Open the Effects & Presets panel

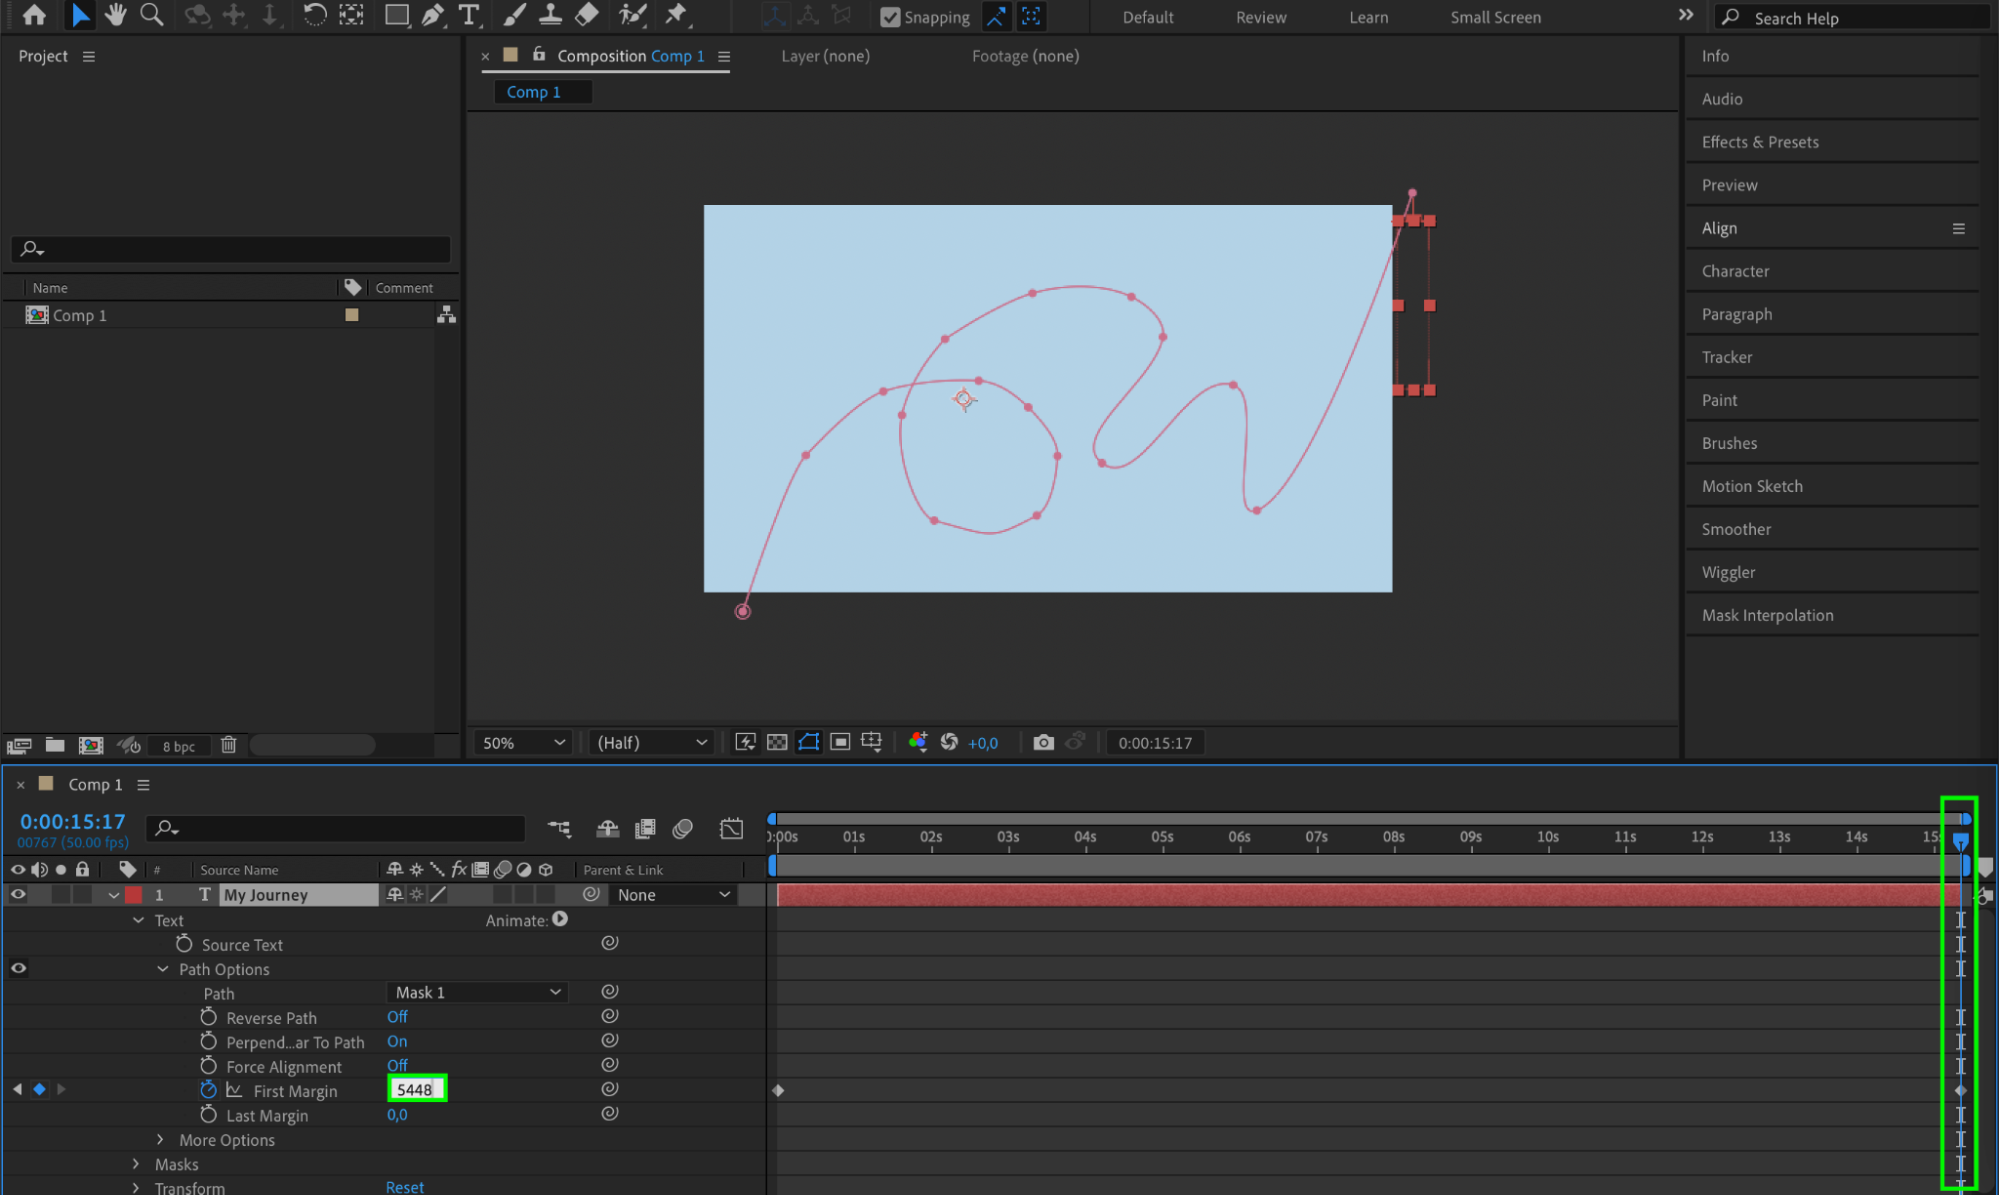(1759, 142)
